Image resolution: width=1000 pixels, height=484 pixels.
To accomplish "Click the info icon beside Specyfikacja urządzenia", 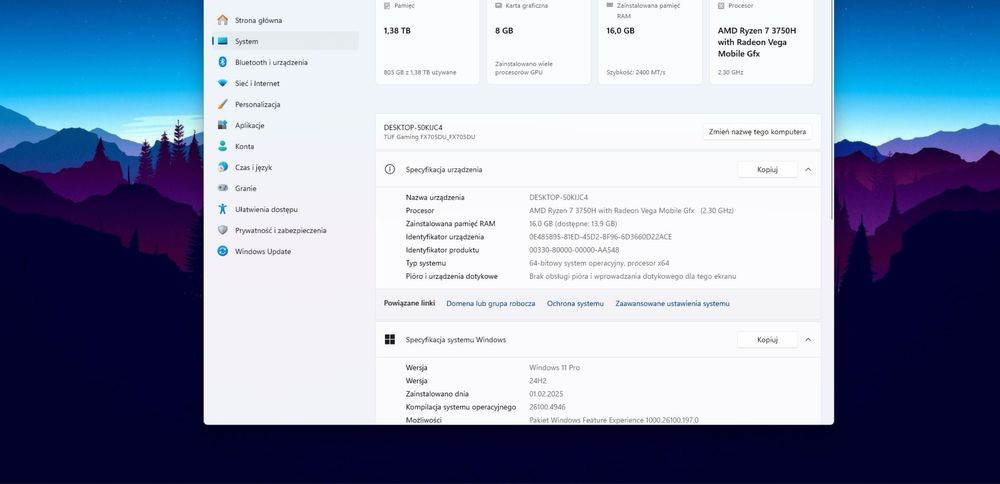I will coord(390,169).
